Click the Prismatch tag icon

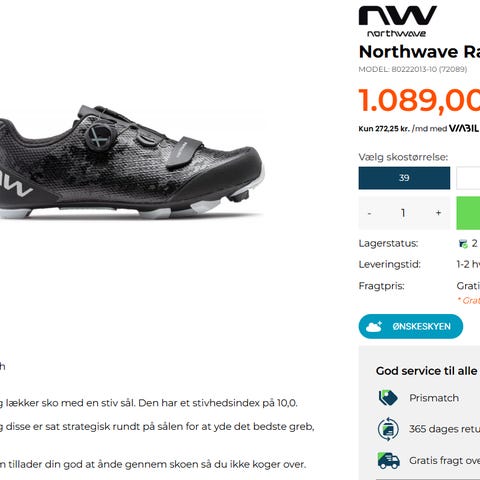(x=388, y=398)
